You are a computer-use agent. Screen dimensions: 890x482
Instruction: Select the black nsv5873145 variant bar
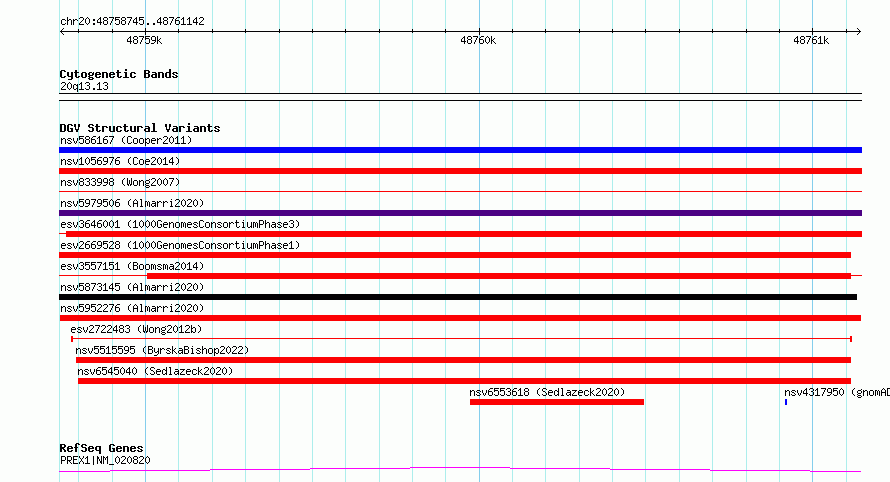(458, 297)
